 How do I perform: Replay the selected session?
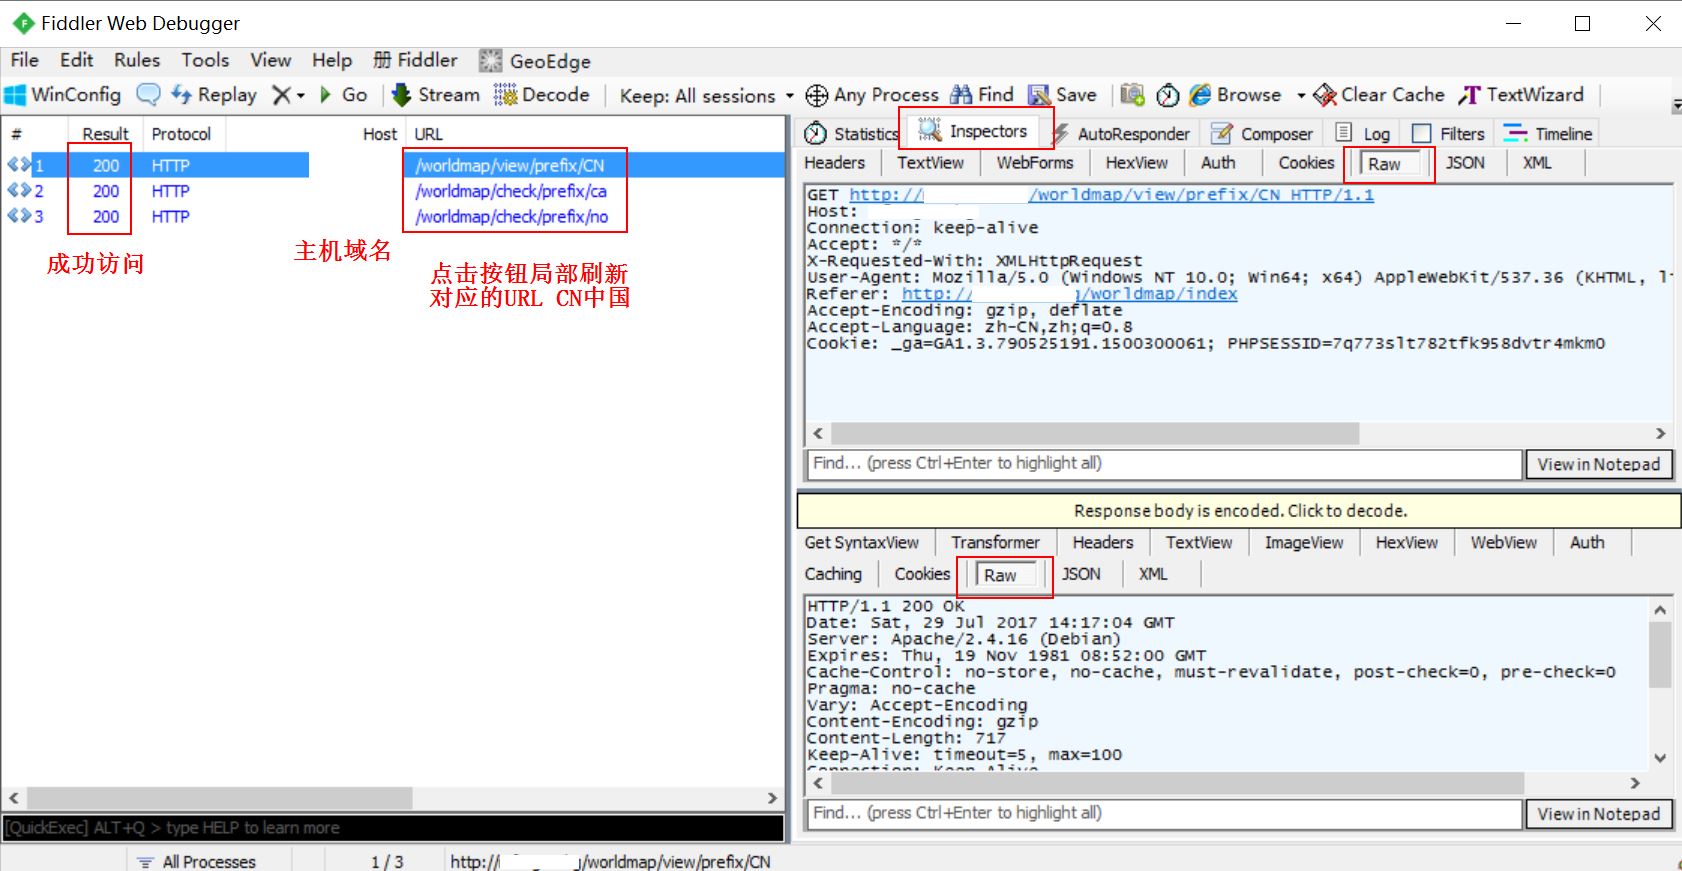click(214, 95)
